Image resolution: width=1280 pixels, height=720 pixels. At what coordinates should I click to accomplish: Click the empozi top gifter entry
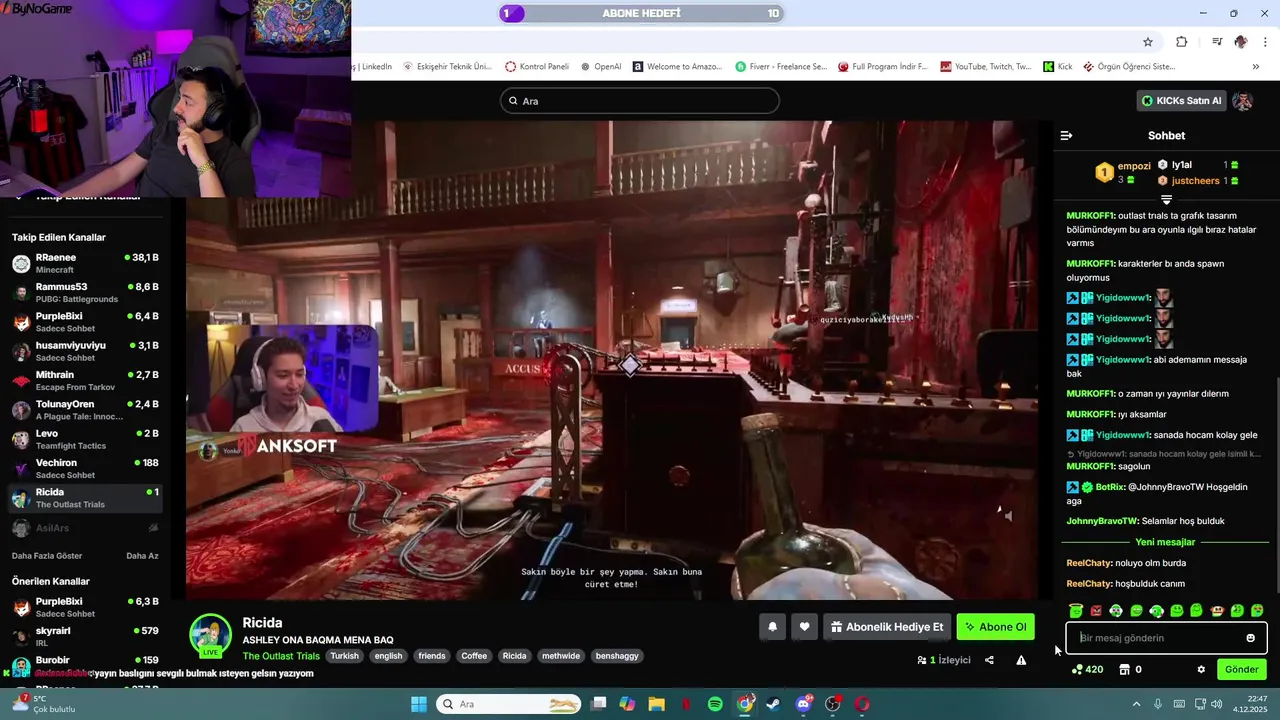[1123, 172]
